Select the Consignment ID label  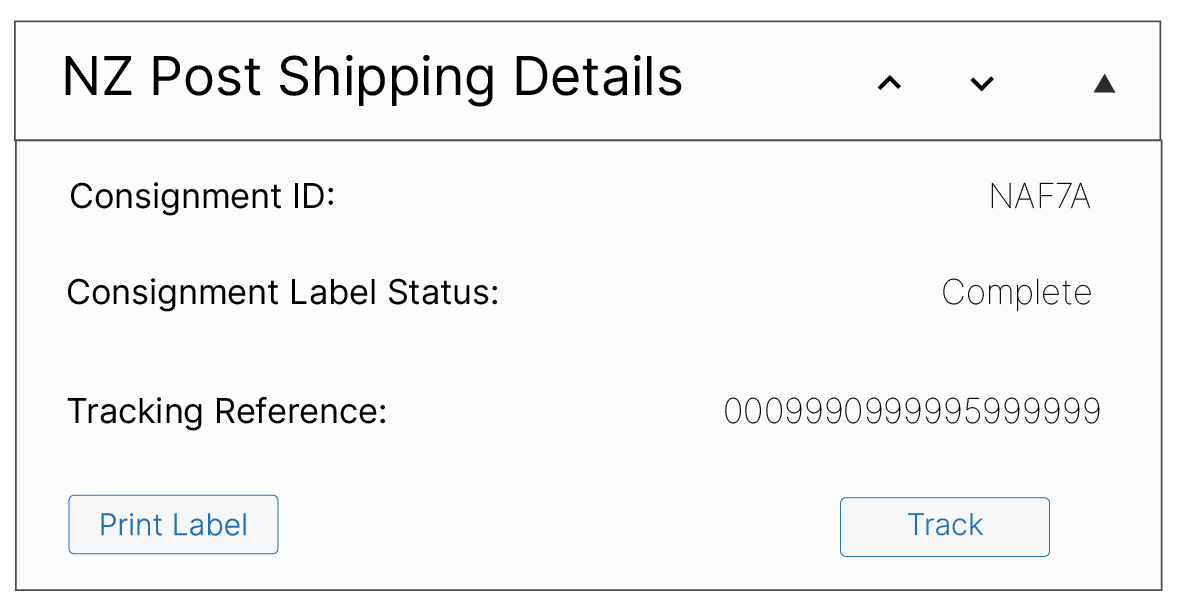pyautogui.click(x=202, y=196)
